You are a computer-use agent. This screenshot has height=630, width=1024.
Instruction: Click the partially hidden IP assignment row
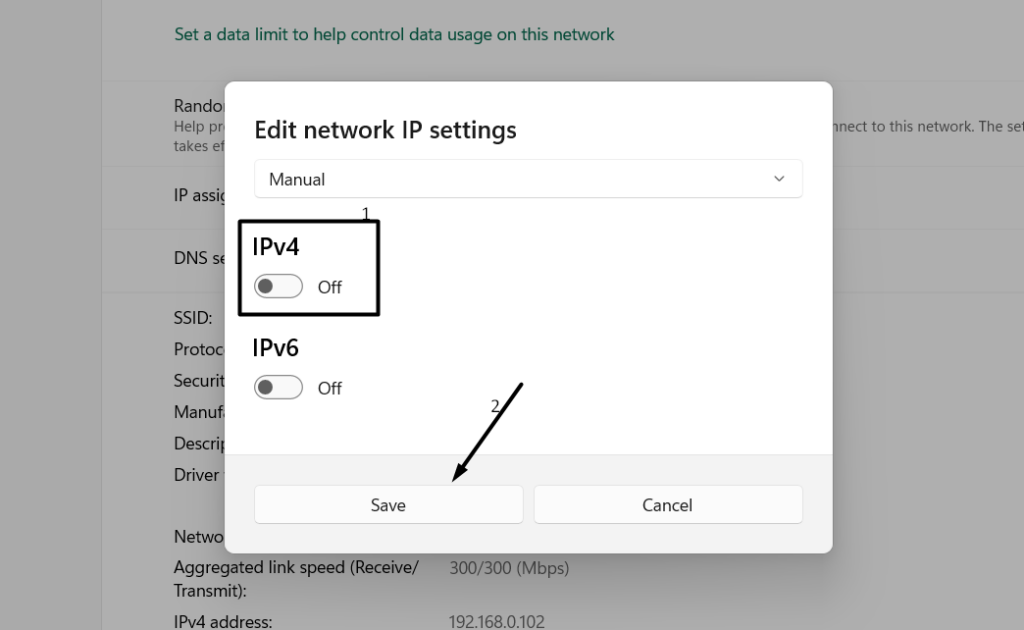(x=199, y=196)
